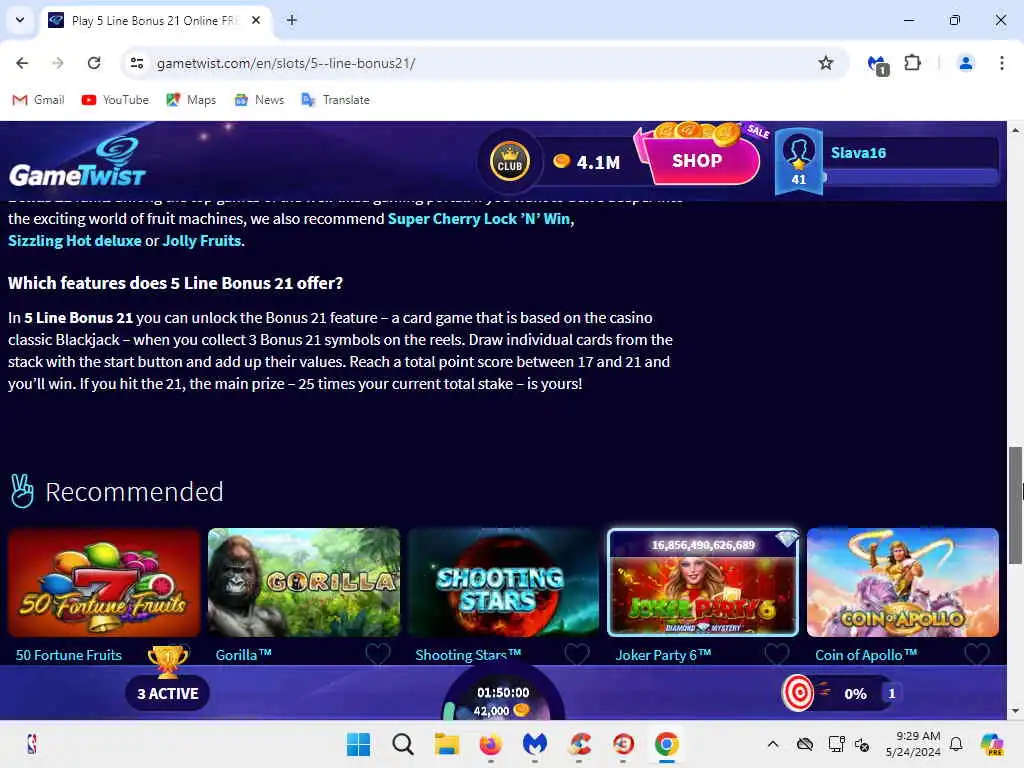View site information icon in address bar
1024x768 pixels.
click(137, 63)
